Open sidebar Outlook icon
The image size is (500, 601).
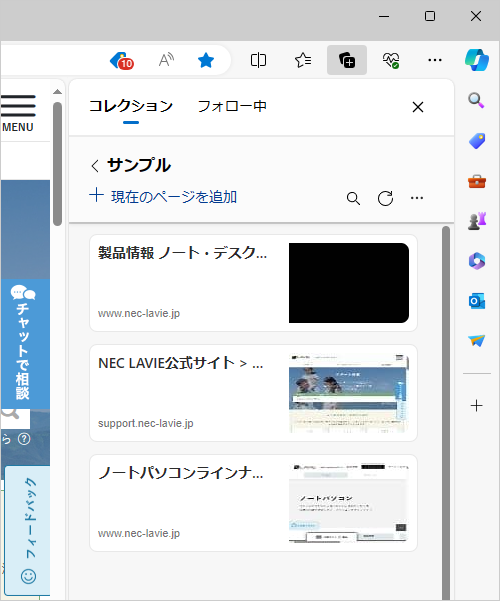pos(477,301)
